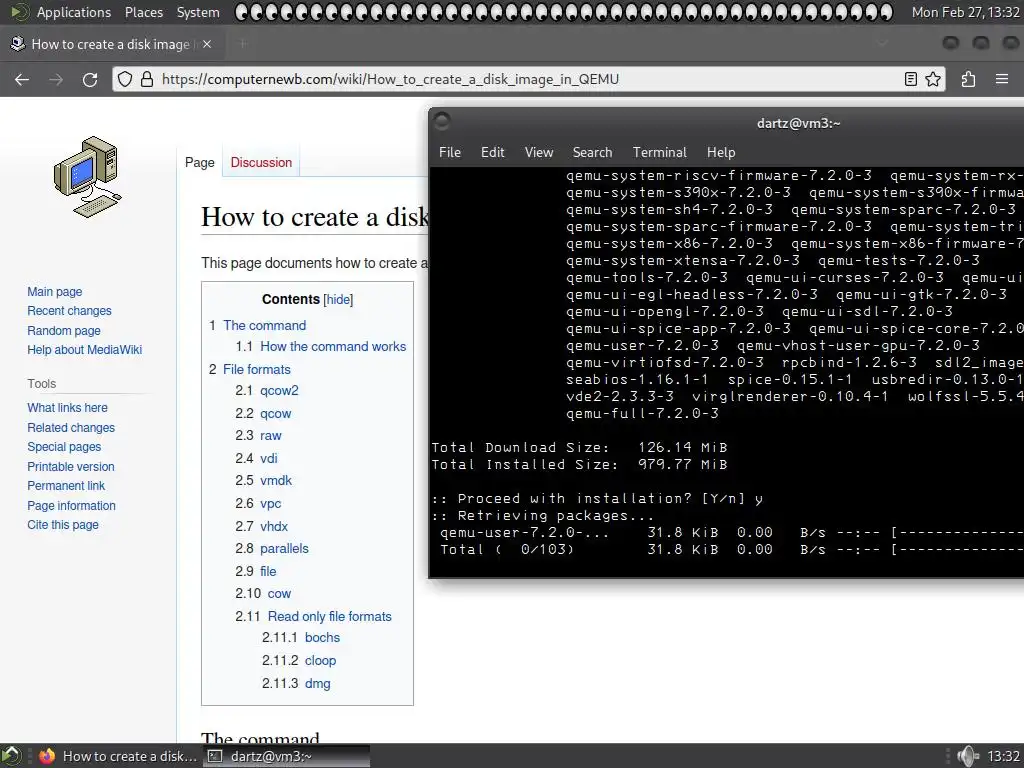
Task: Jump to the vhdx section
Action: 274,526
